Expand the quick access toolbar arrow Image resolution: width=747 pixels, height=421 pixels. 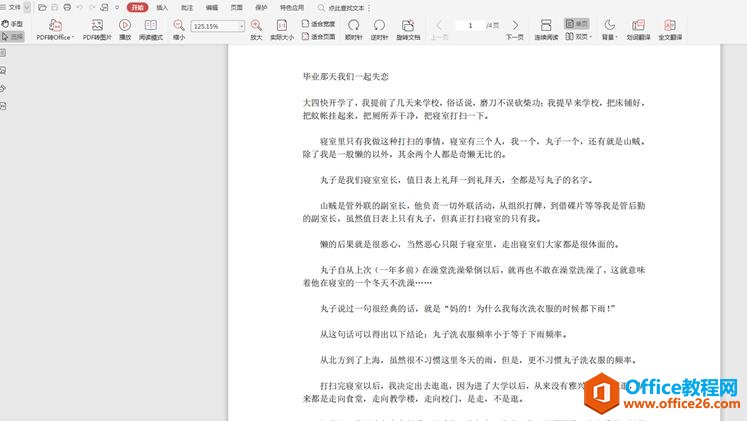pyautogui.click(x=117, y=8)
